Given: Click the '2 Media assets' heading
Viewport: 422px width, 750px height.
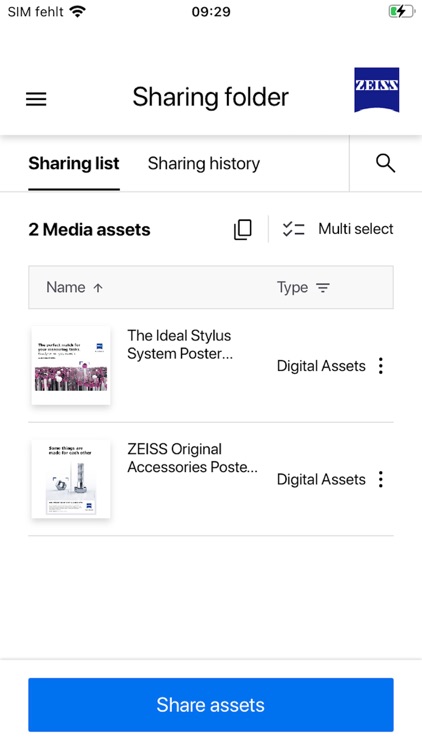Looking at the screenshot, I should [89, 230].
